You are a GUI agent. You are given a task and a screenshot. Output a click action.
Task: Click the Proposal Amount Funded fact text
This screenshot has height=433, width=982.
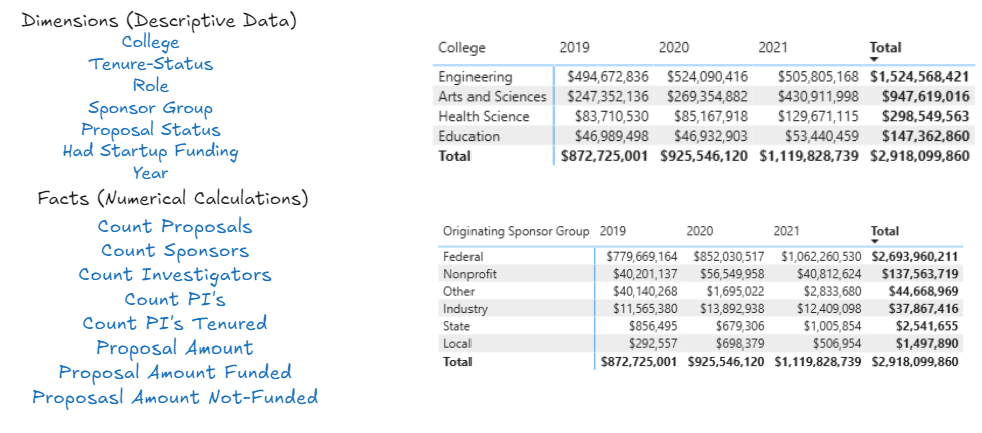click(175, 372)
